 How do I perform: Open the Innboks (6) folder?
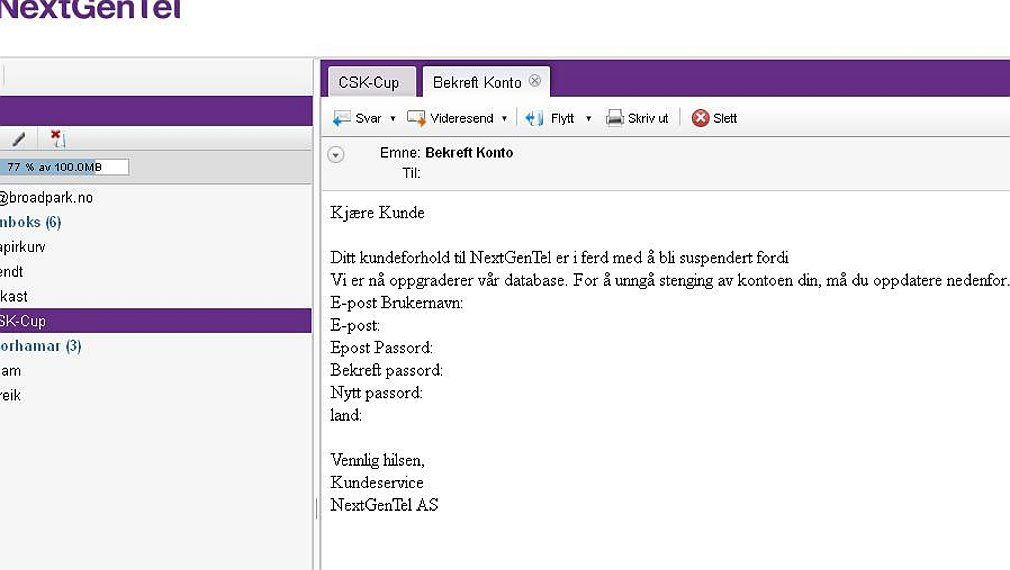[30, 222]
